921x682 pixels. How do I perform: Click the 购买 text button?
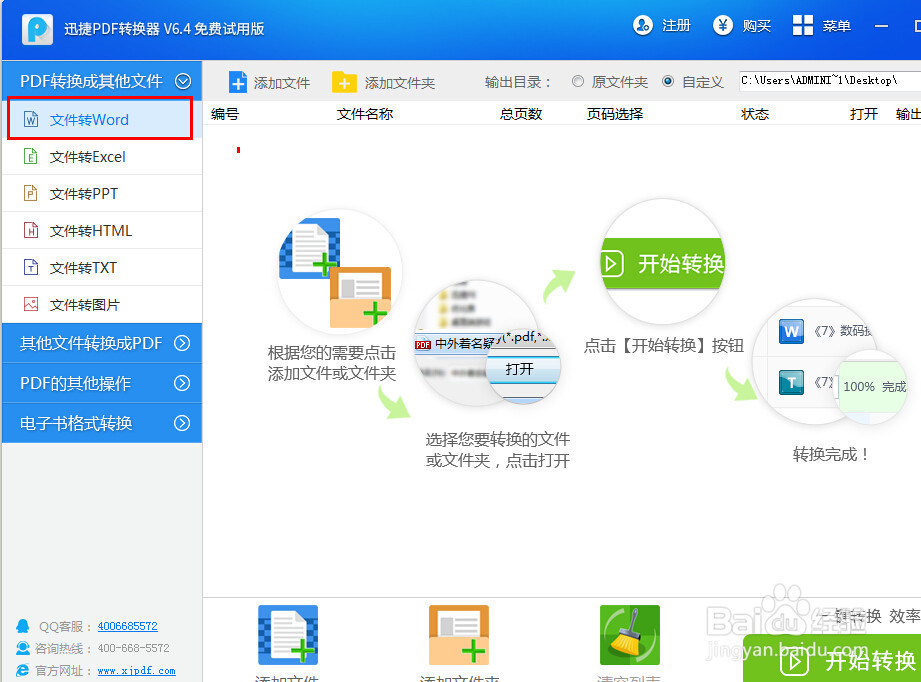point(757,26)
